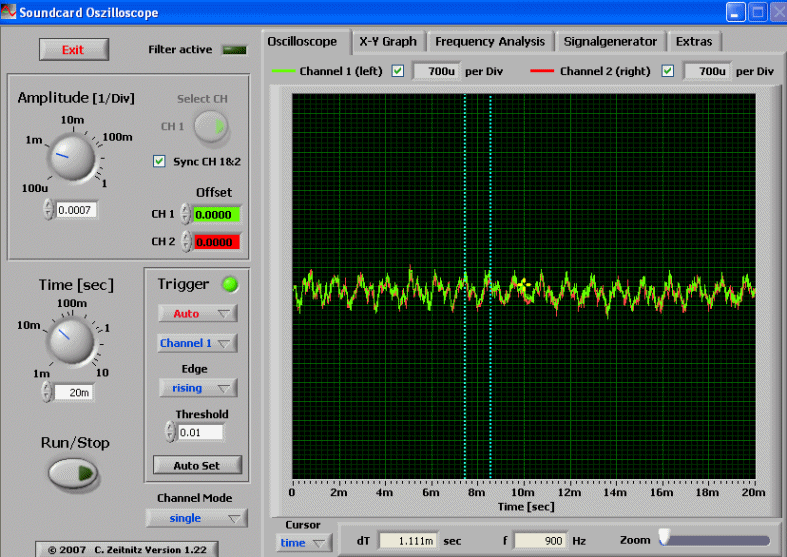787x557 pixels.
Task: Click the frequency field showing 900
Action: [542, 541]
